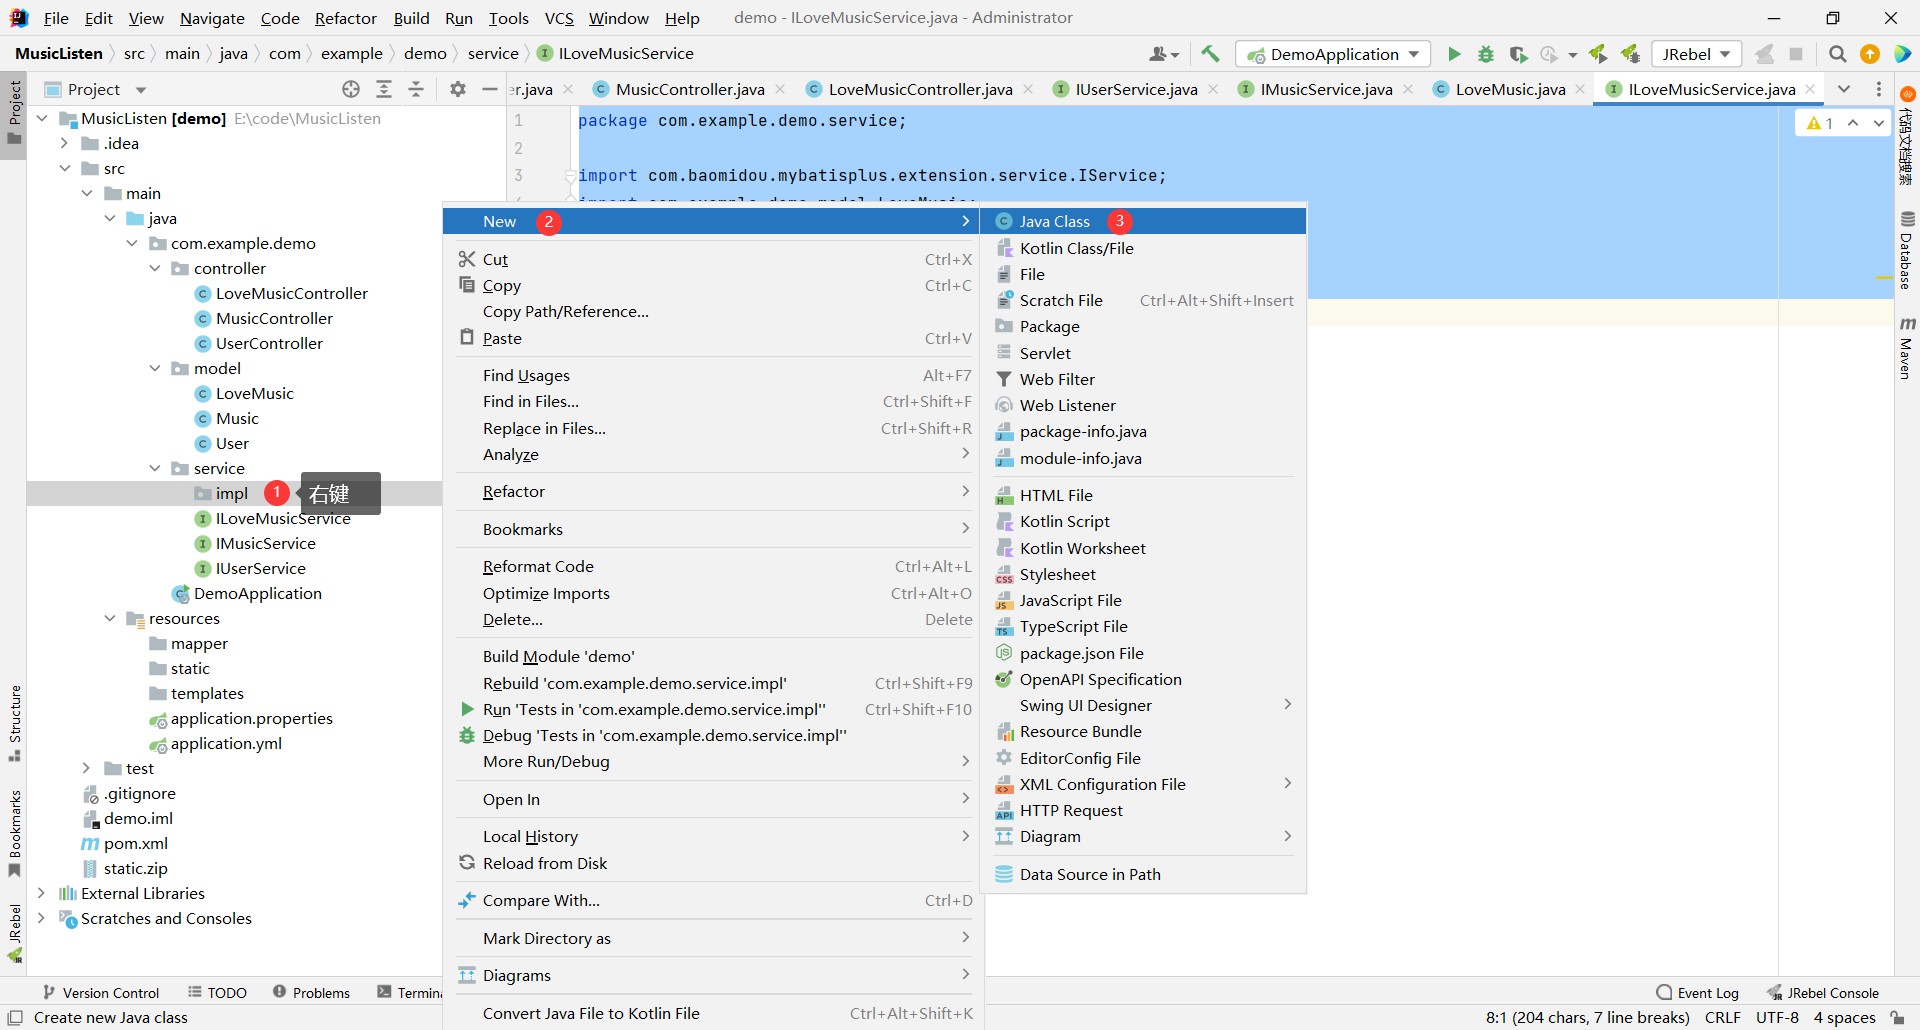Open the Code With Me user icon
The image size is (1920, 1030).
tap(1163, 54)
